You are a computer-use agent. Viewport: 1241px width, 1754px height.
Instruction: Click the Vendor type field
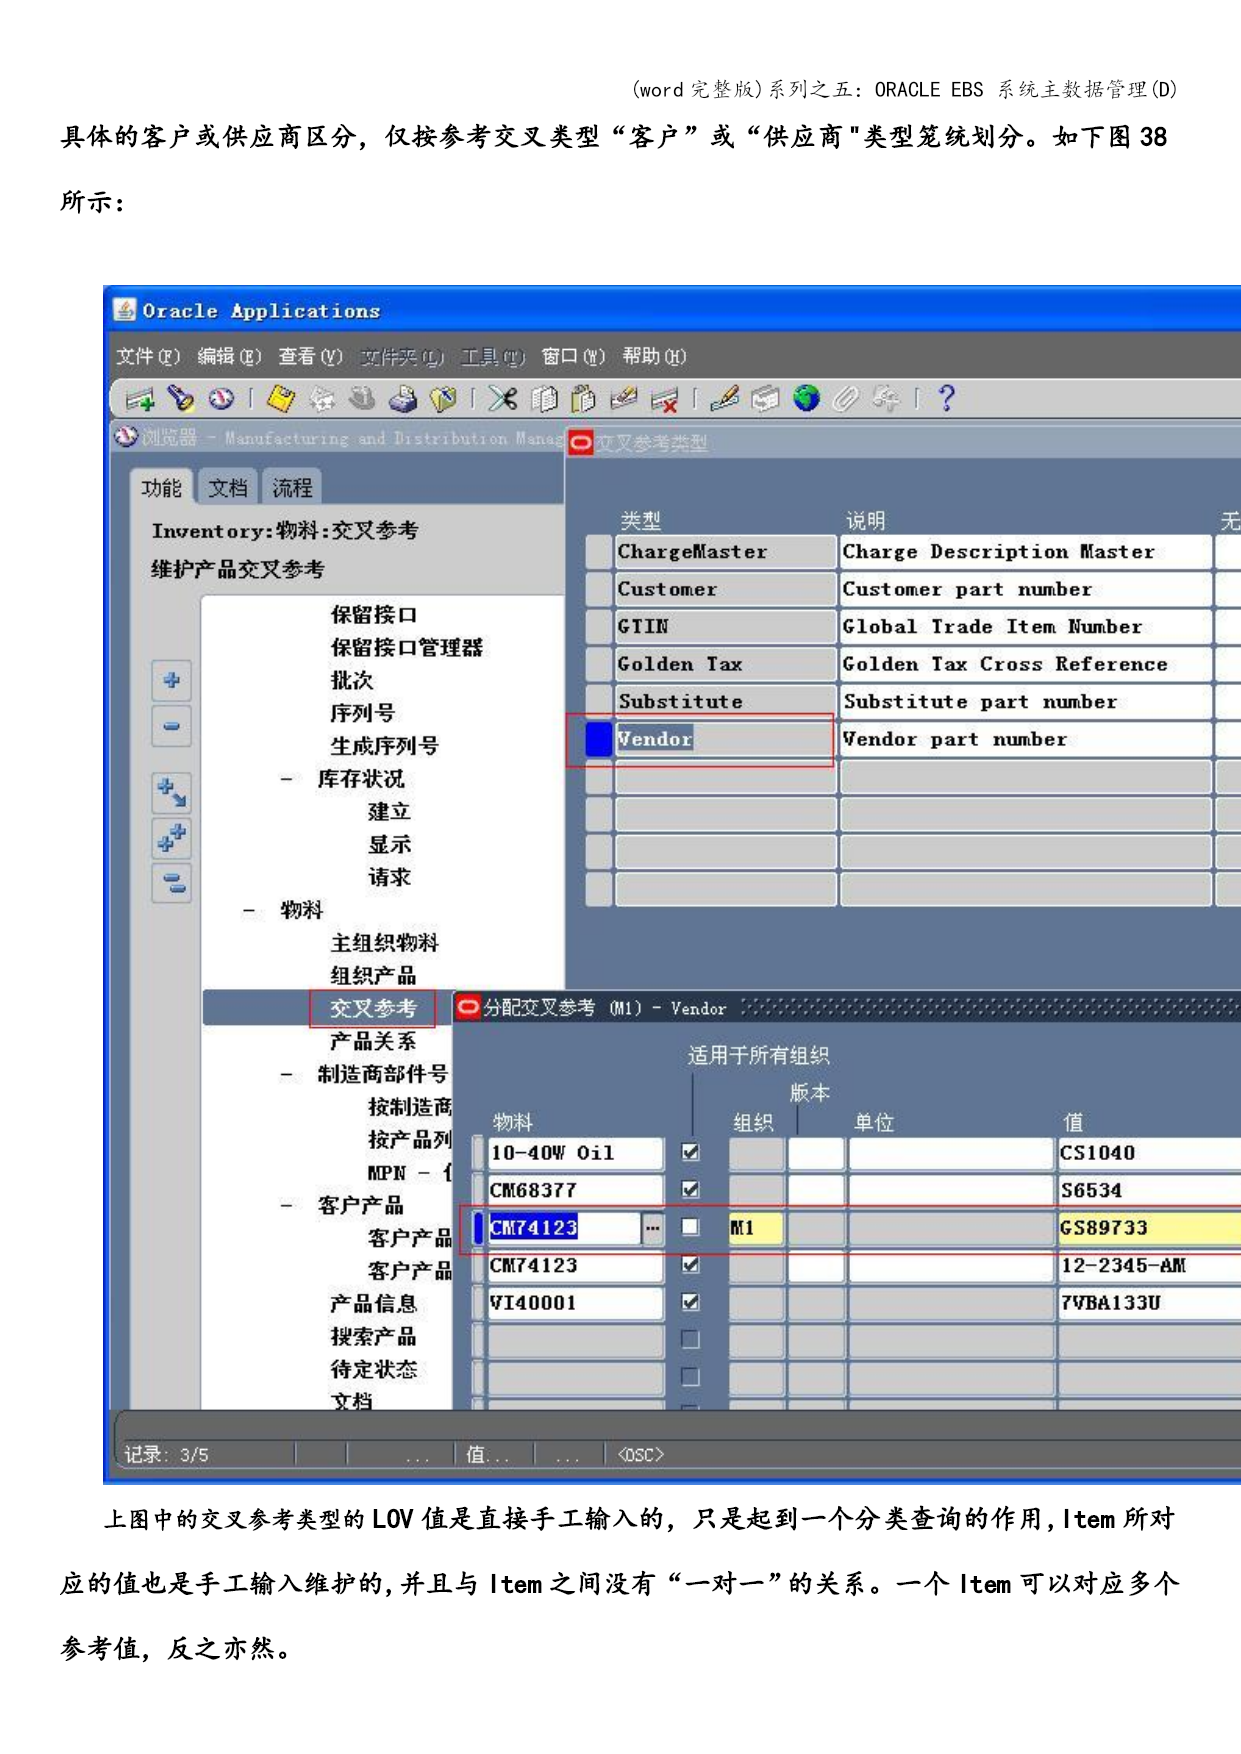click(x=725, y=739)
